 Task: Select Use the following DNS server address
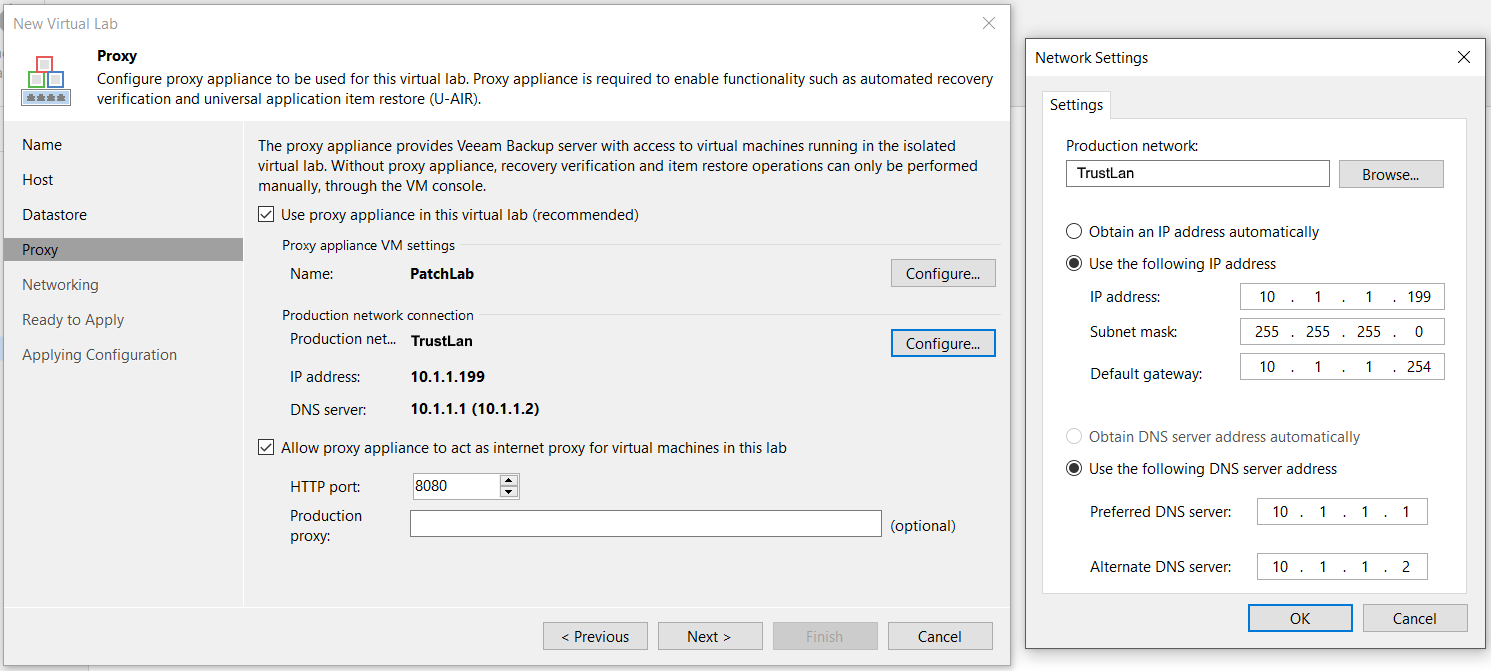[x=1074, y=468]
